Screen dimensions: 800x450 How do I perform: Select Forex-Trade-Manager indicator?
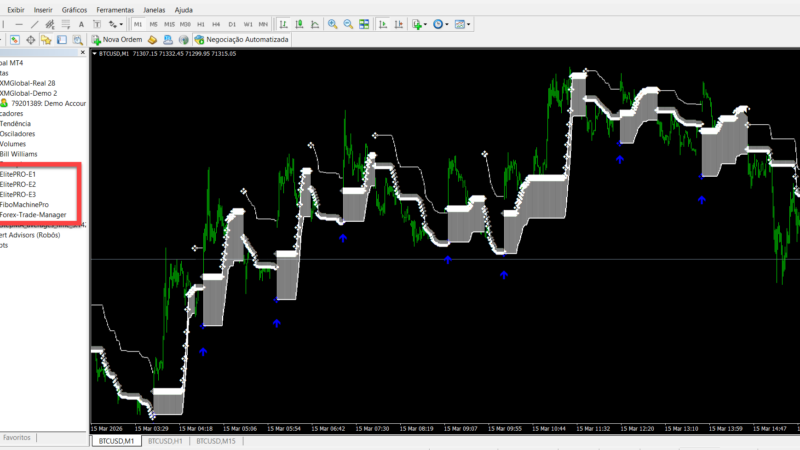[33, 215]
